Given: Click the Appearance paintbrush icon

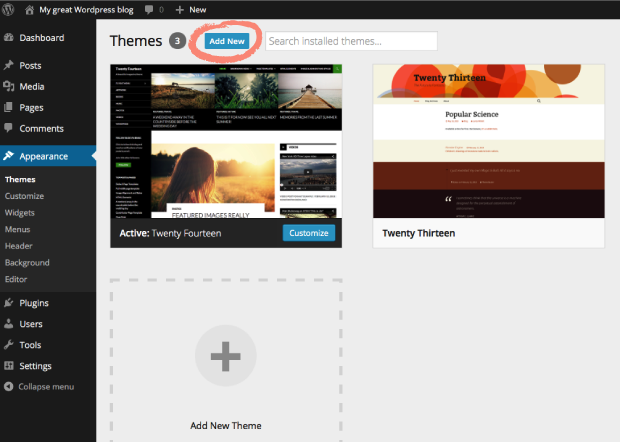Looking at the screenshot, I should click(x=8, y=156).
